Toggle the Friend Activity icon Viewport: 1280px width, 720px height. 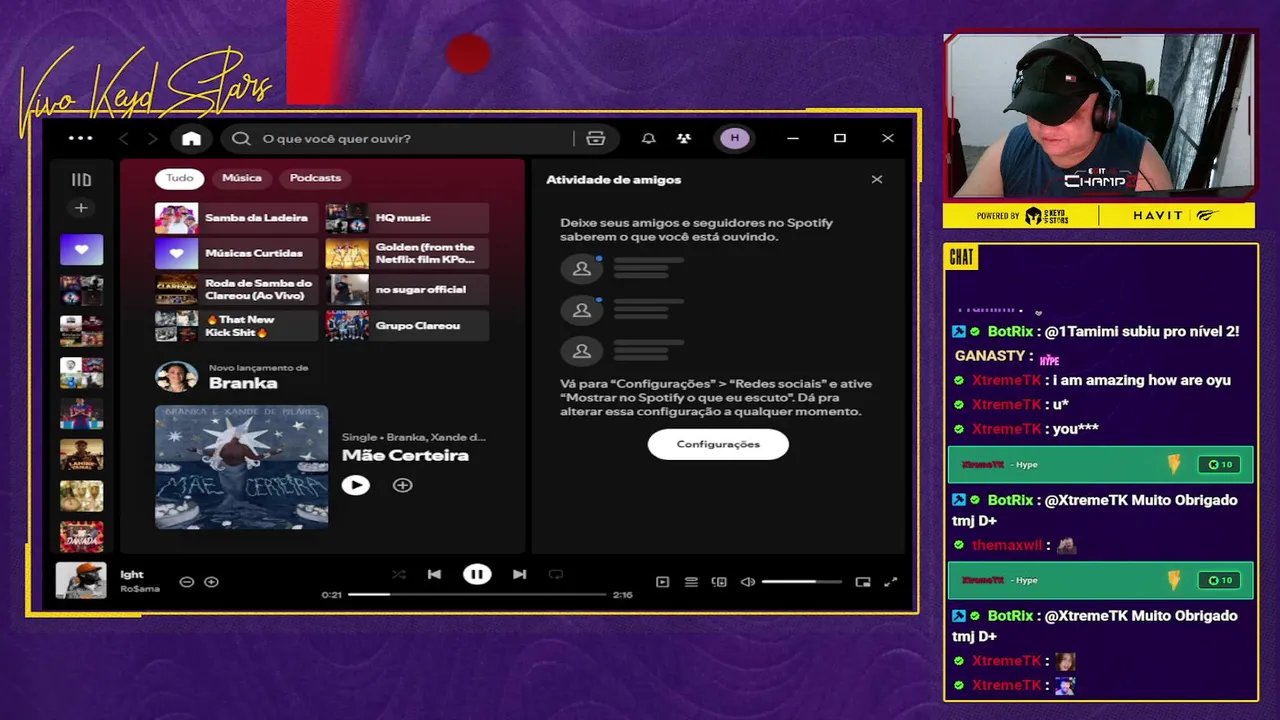coord(684,138)
